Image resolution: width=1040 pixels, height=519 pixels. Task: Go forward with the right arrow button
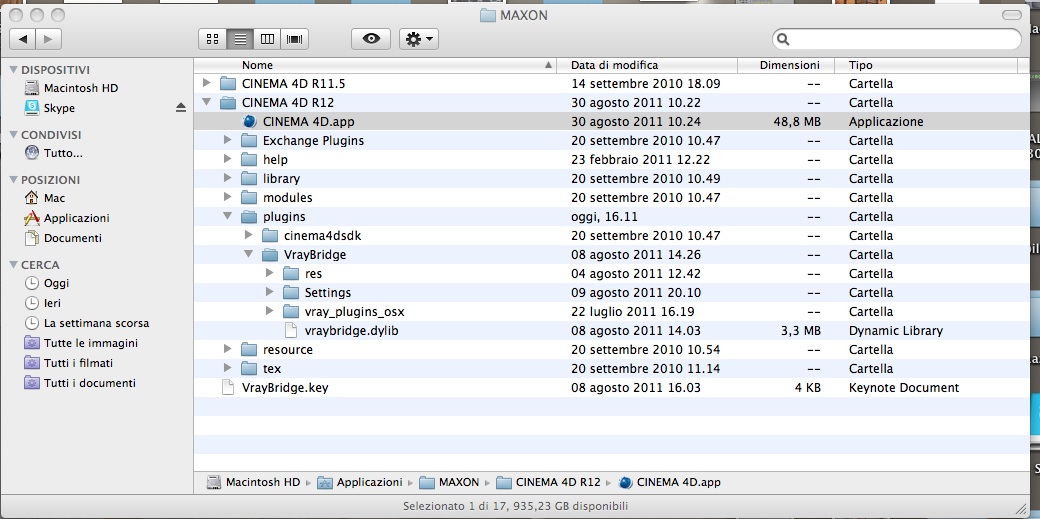pos(48,39)
